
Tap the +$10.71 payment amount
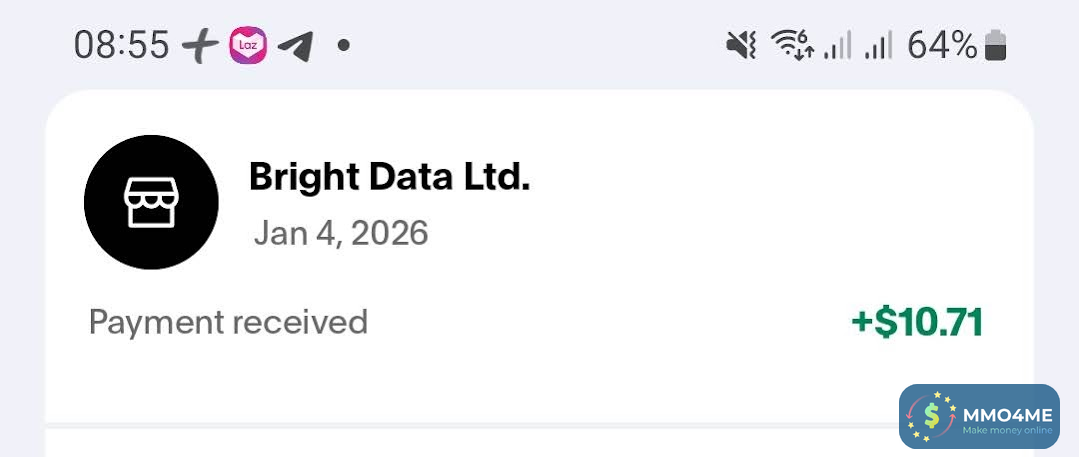[916, 323]
